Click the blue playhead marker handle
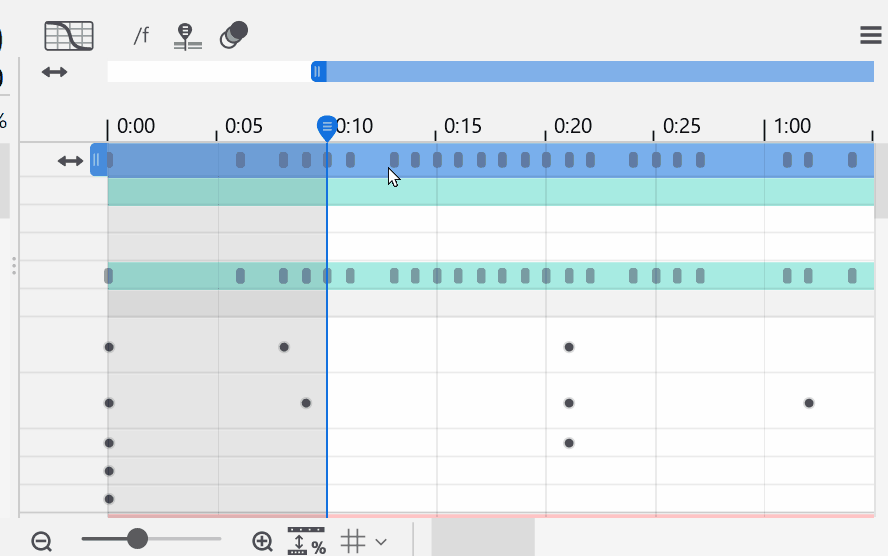Viewport: 888px width, 556px height. click(327, 127)
